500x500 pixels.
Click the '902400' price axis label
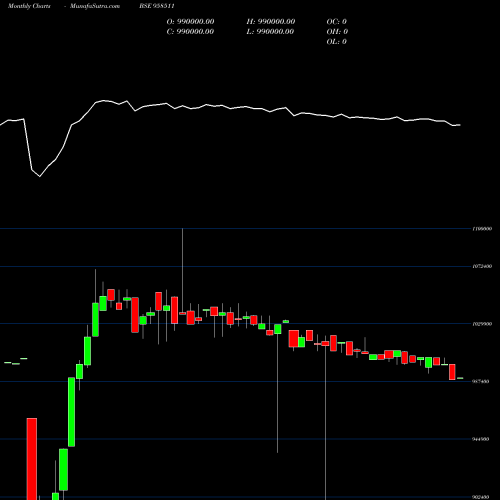[x=481, y=497]
